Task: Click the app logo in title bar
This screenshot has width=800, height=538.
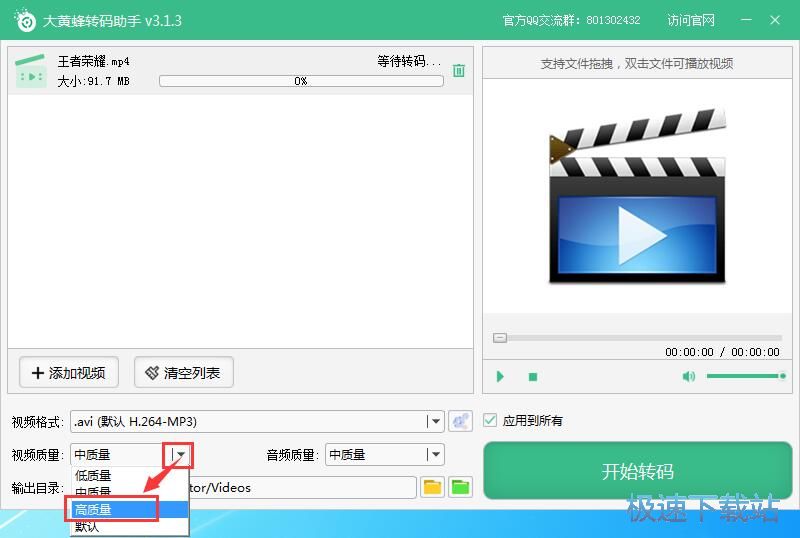Action: pyautogui.click(x=23, y=20)
